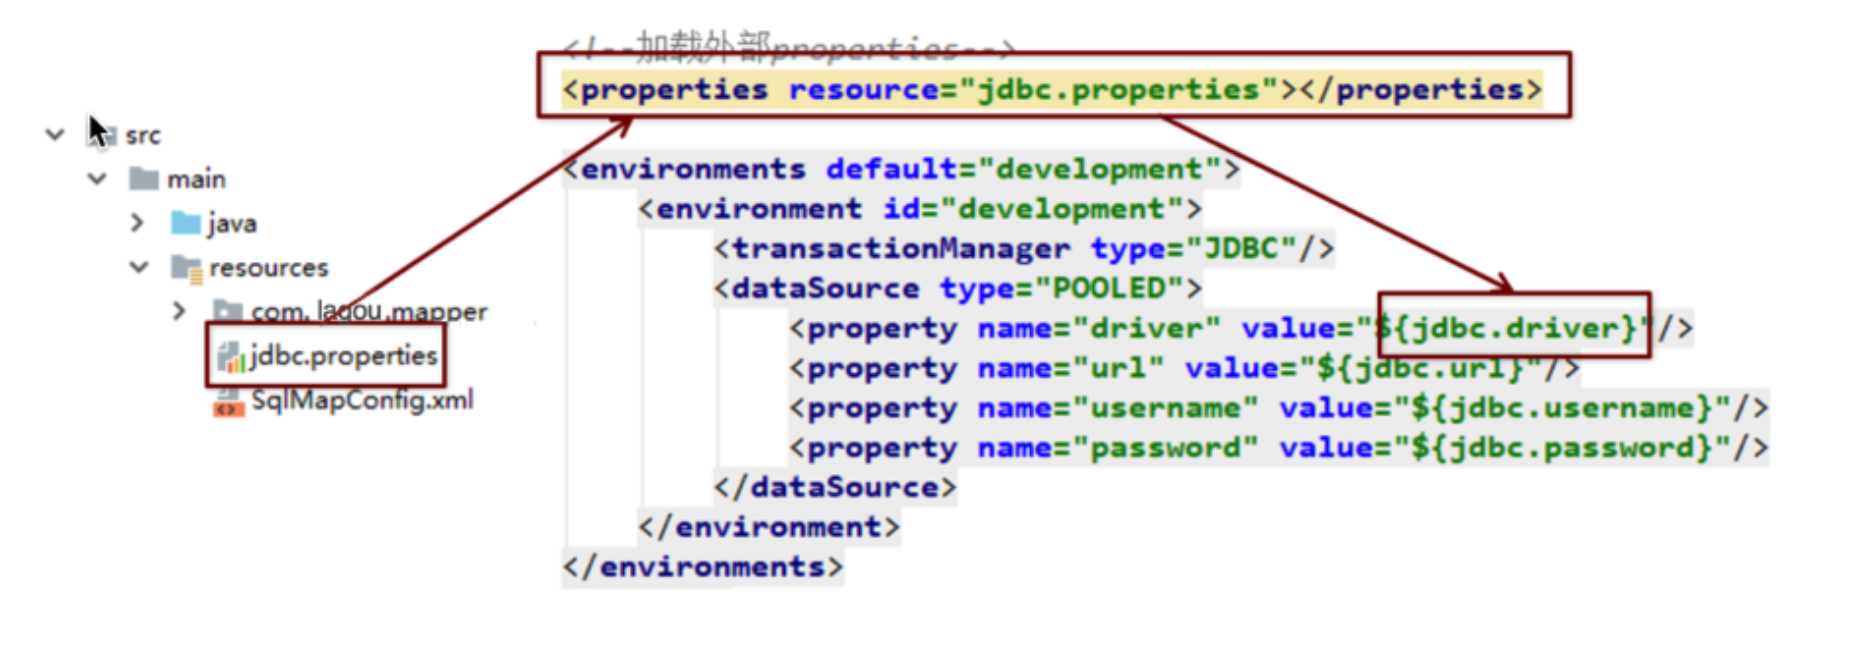This screenshot has height=650, width=1864.
Task: Click the ${jdbc.username} value
Action: pyautogui.click(x=1562, y=408)
